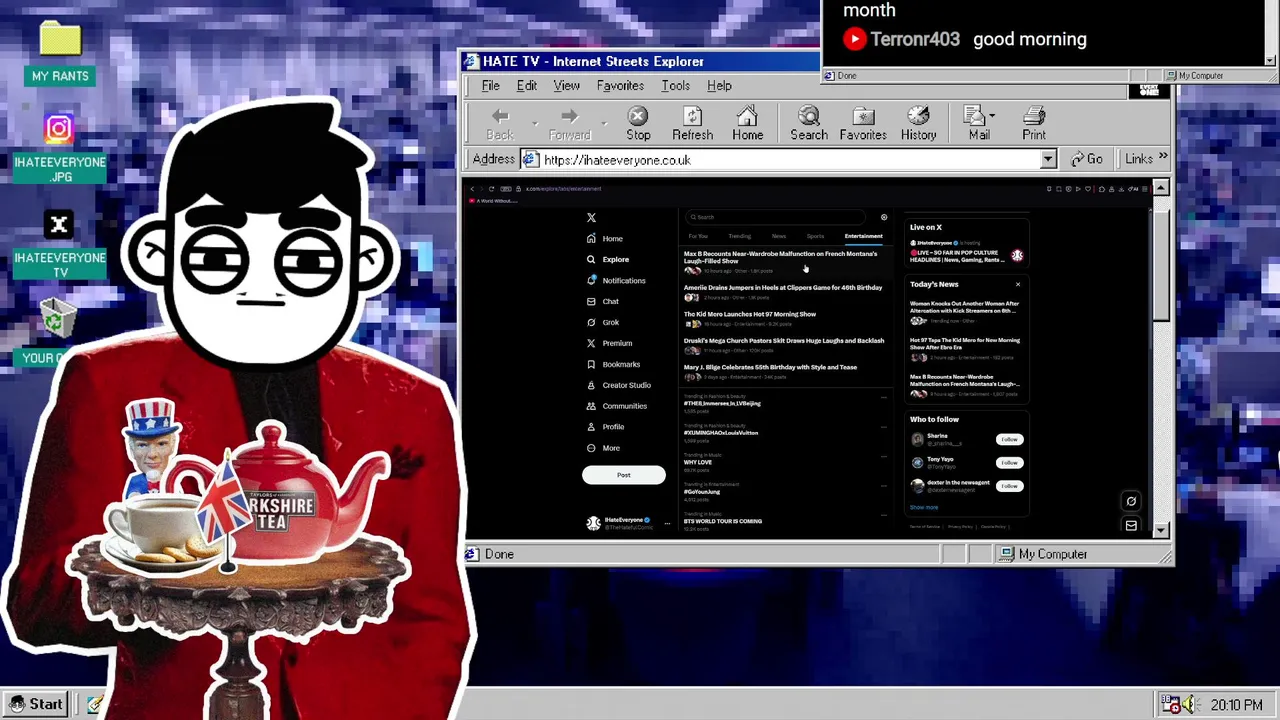Open the Start menu
This screenshot has height=720, width=1280.
coord(37,704)
